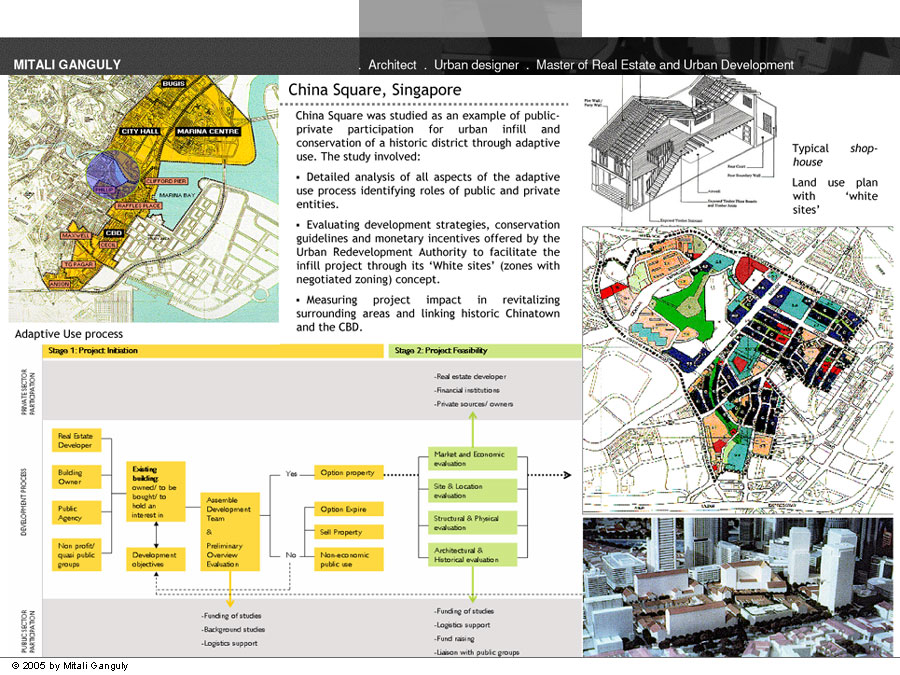Click the CBD map label
This screenshot has height=675, width=900.
(114, 233)
